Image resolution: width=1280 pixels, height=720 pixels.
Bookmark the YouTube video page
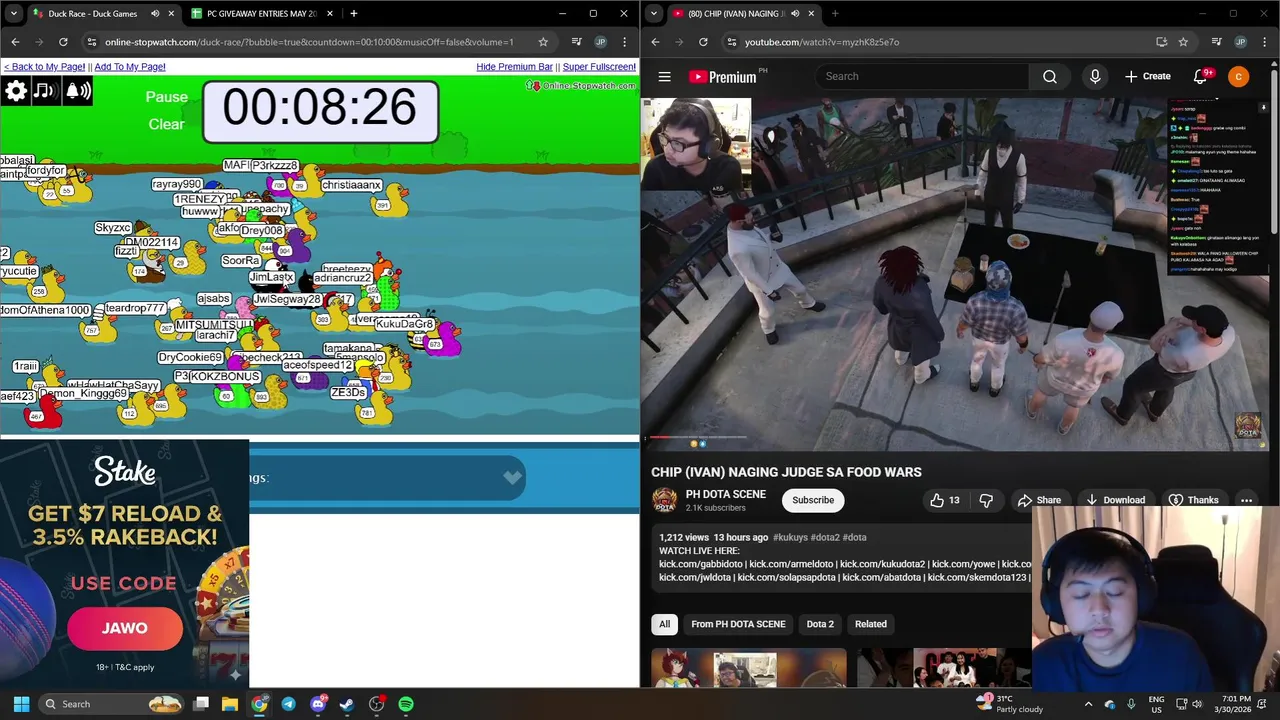click(x=1183, y=42)
